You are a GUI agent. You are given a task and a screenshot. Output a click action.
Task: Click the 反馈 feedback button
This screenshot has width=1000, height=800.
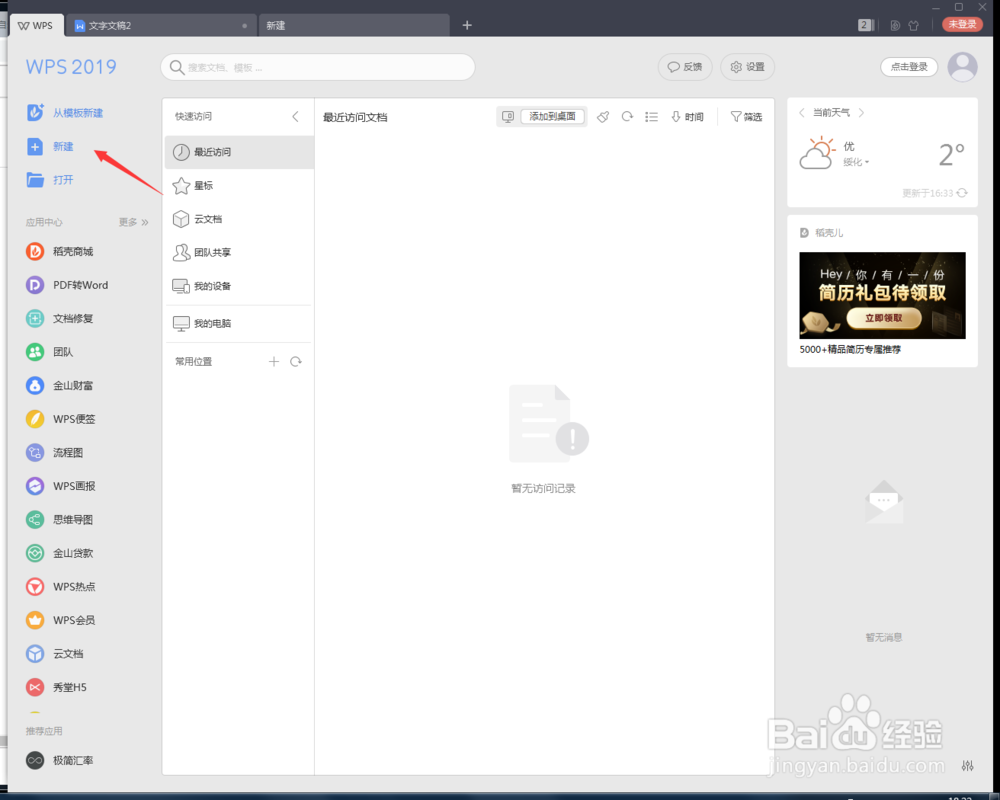pos(685,67)
